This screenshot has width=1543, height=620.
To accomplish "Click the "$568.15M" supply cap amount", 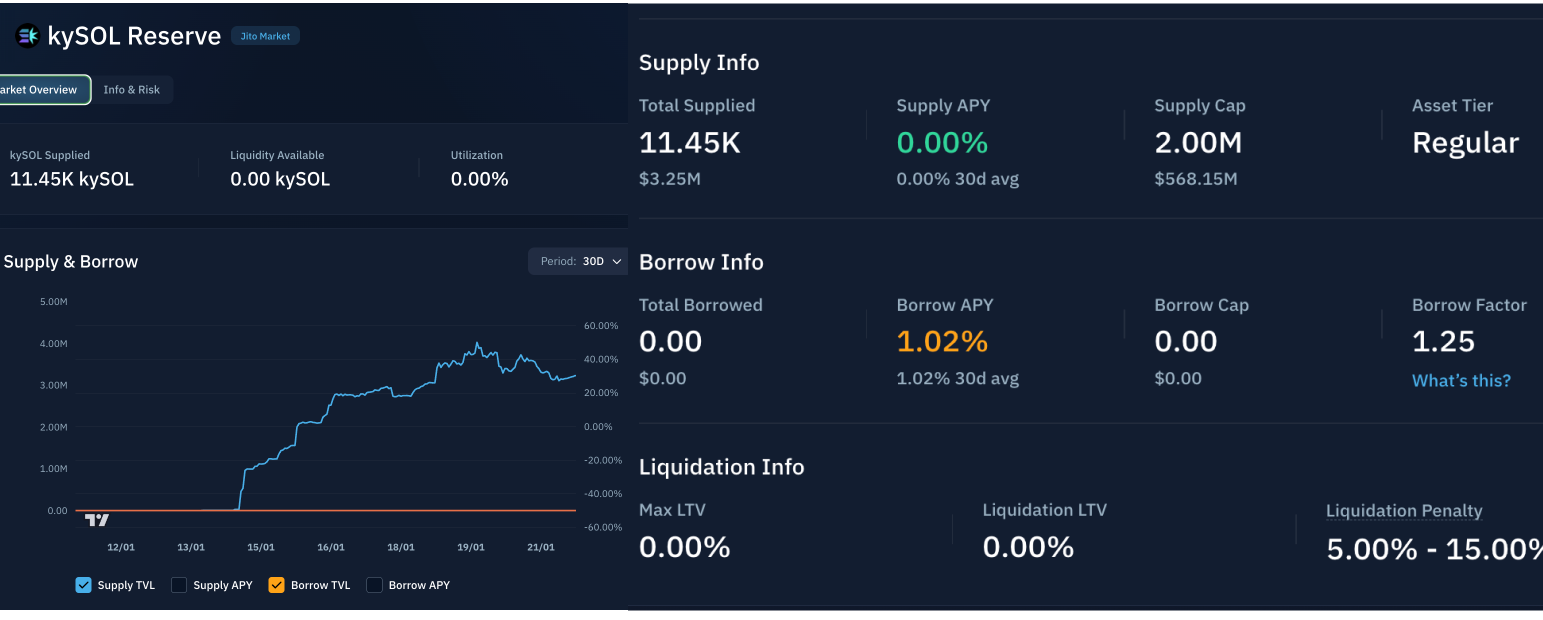I will point(1196,179).
